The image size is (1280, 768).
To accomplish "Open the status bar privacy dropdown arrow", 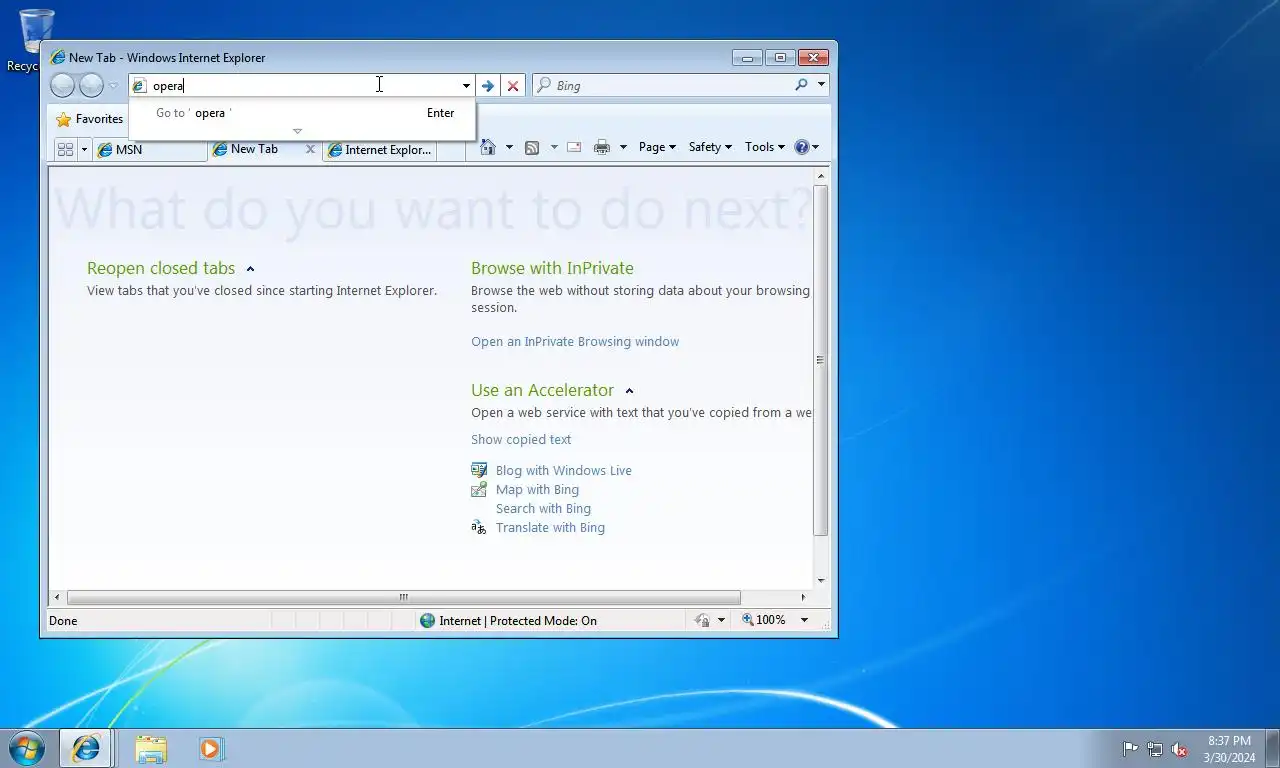I will (x=721, y=621).
